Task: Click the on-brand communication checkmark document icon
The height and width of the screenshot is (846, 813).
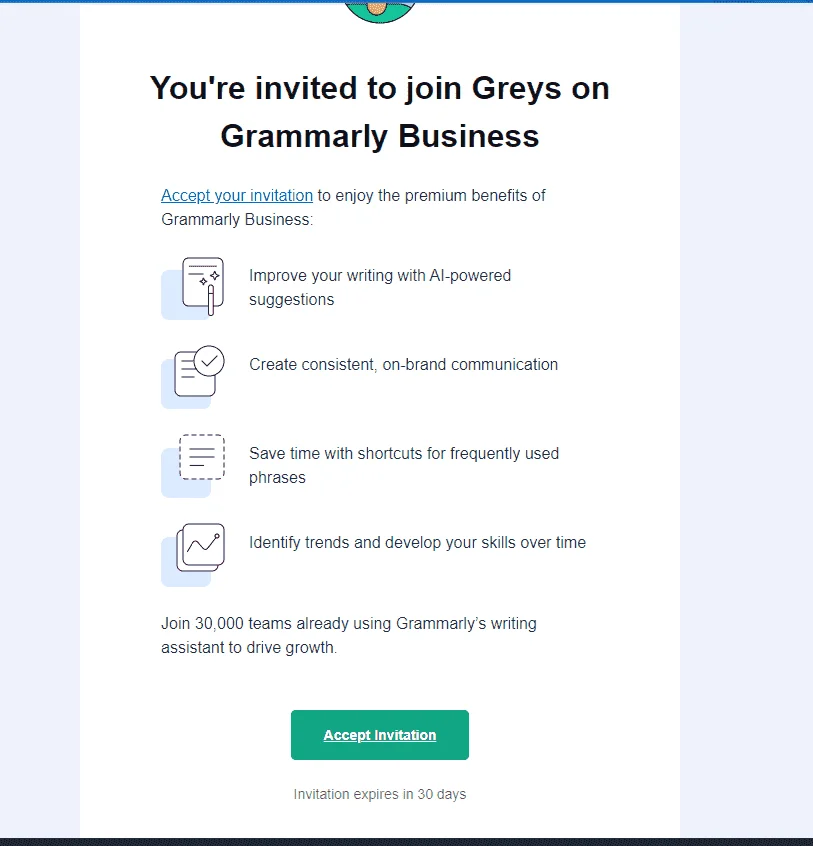Action: (x=193, y=377)
